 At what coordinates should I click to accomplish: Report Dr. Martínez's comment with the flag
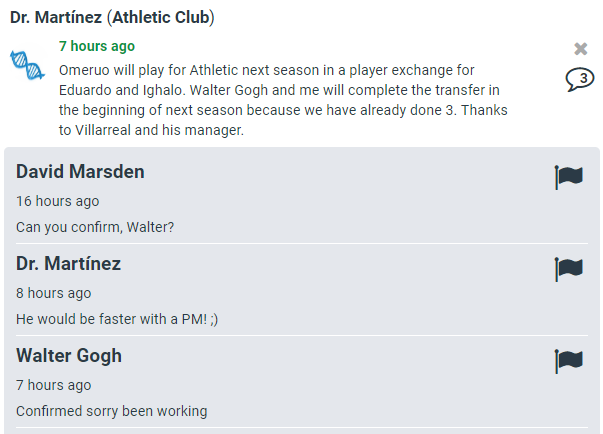point(569,269)
